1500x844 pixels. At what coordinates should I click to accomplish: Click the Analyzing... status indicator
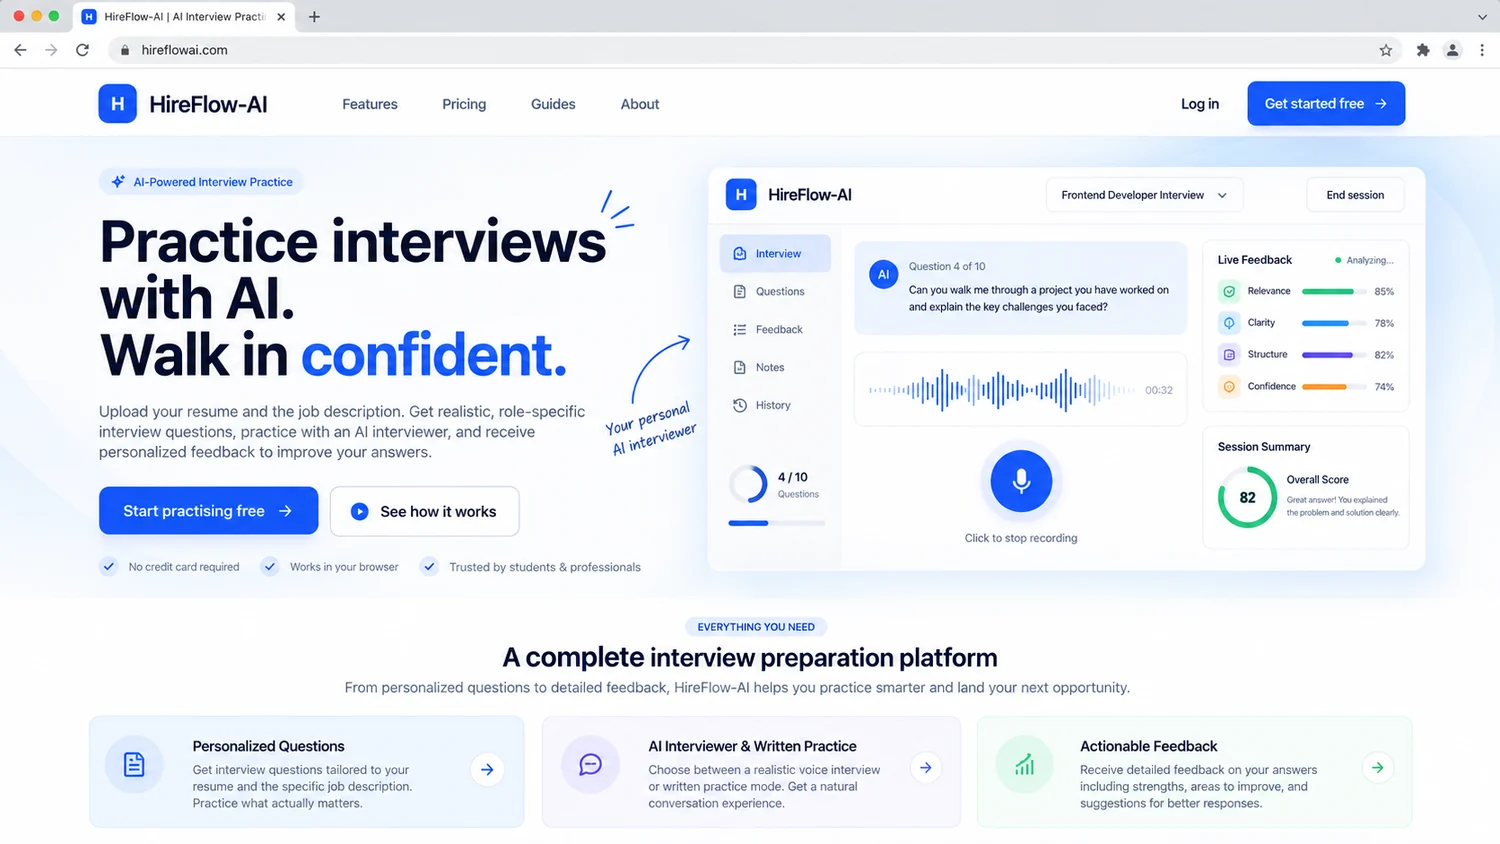1364,260
